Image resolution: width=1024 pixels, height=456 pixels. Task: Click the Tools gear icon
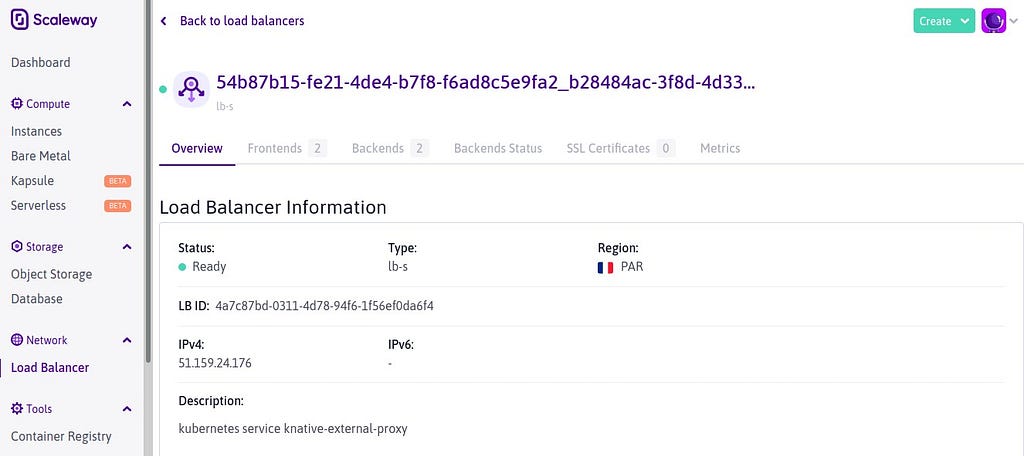[17, 408]
